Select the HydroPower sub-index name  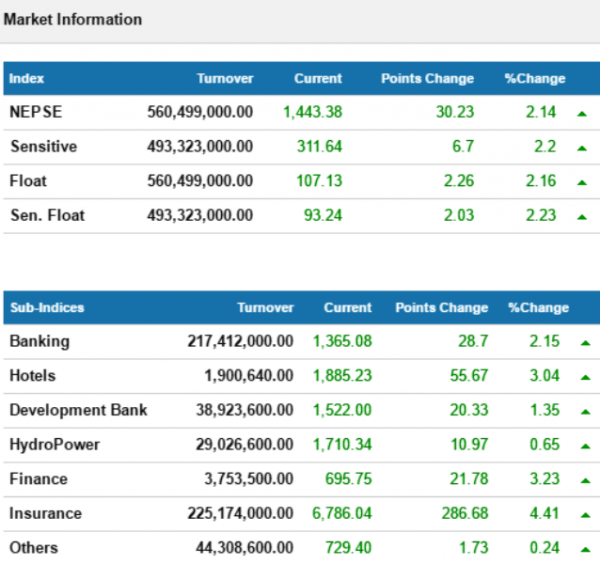(54, 445)
